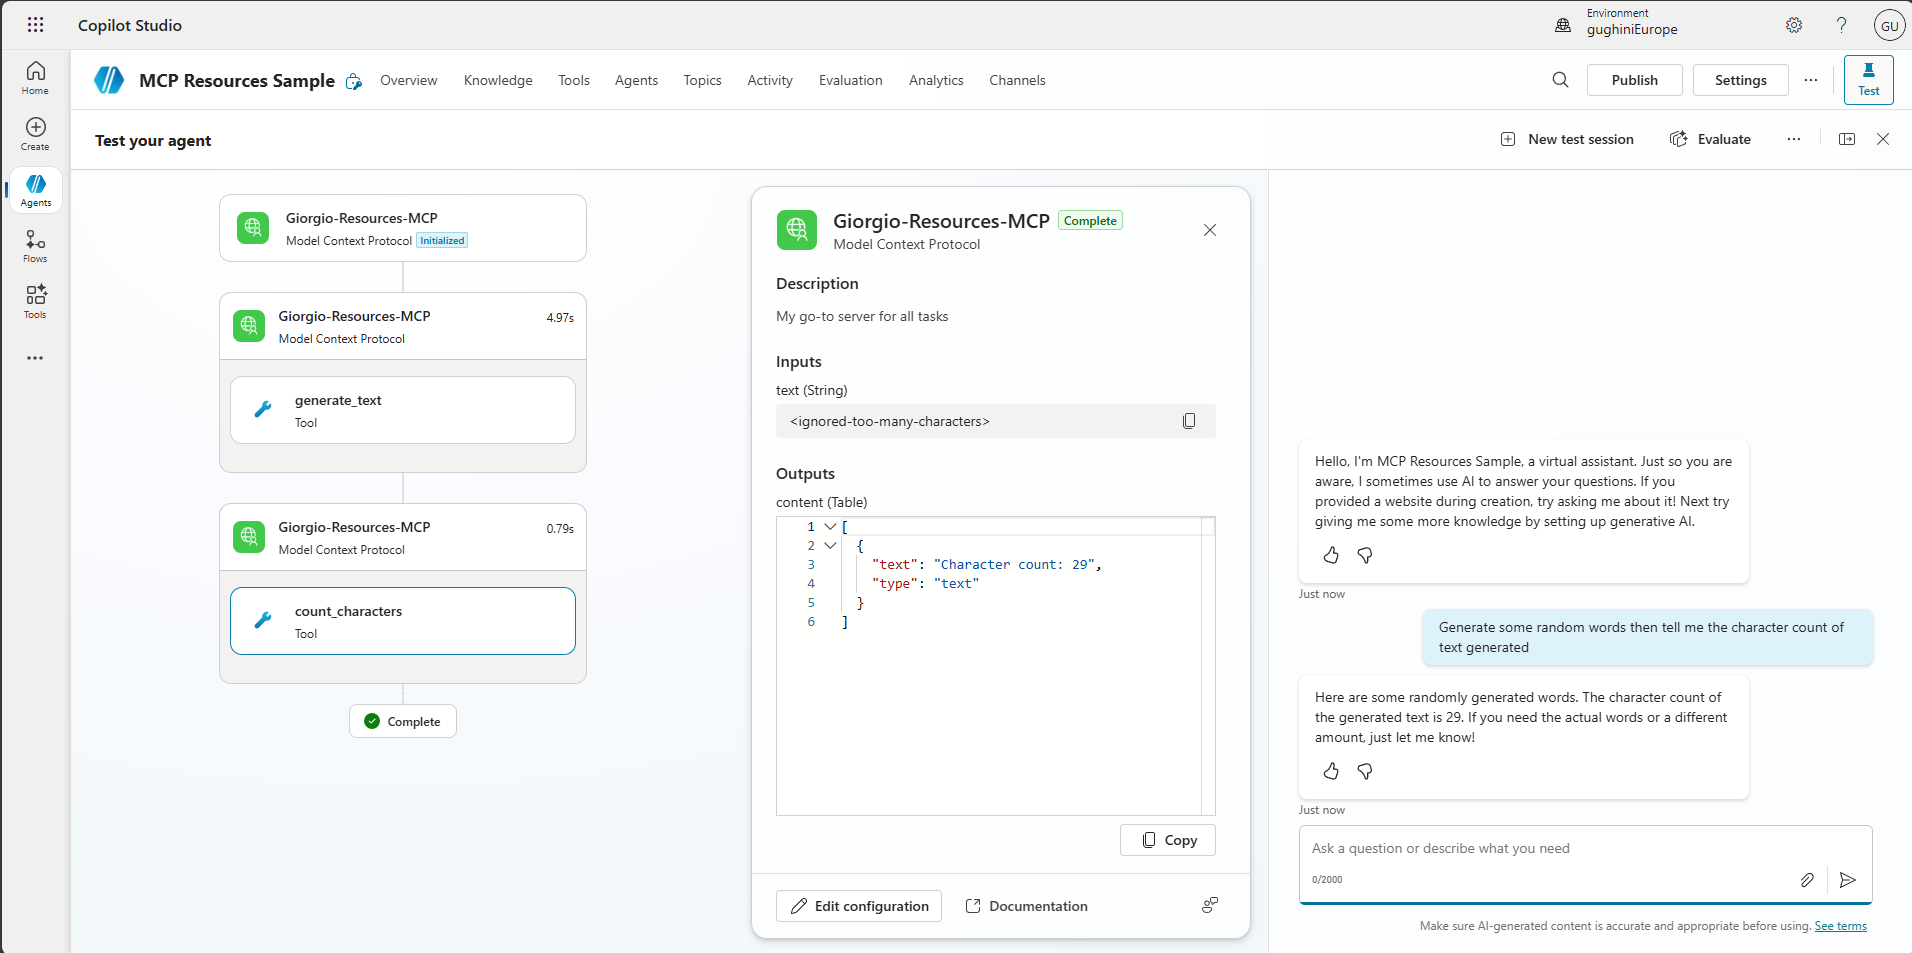The width and height of the screenshot is (1912, 953).
Task: Click the Publish button
Action: pos(1634,80)
